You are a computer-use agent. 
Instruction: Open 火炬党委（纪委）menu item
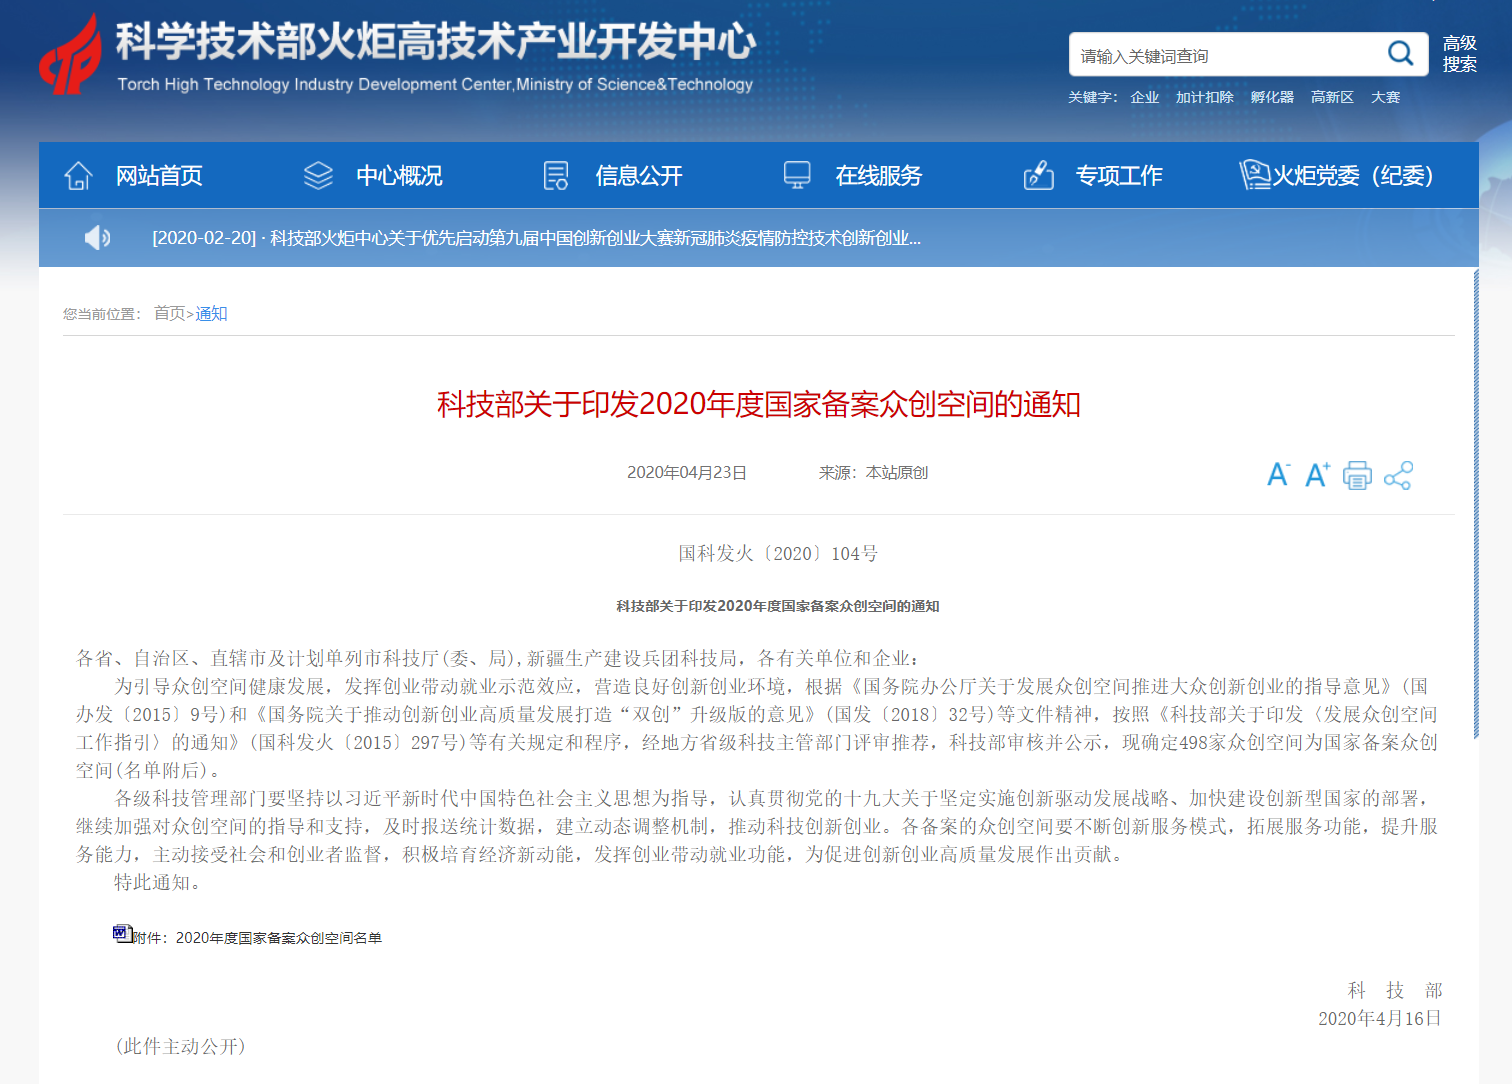click(x=1353, y=176)
